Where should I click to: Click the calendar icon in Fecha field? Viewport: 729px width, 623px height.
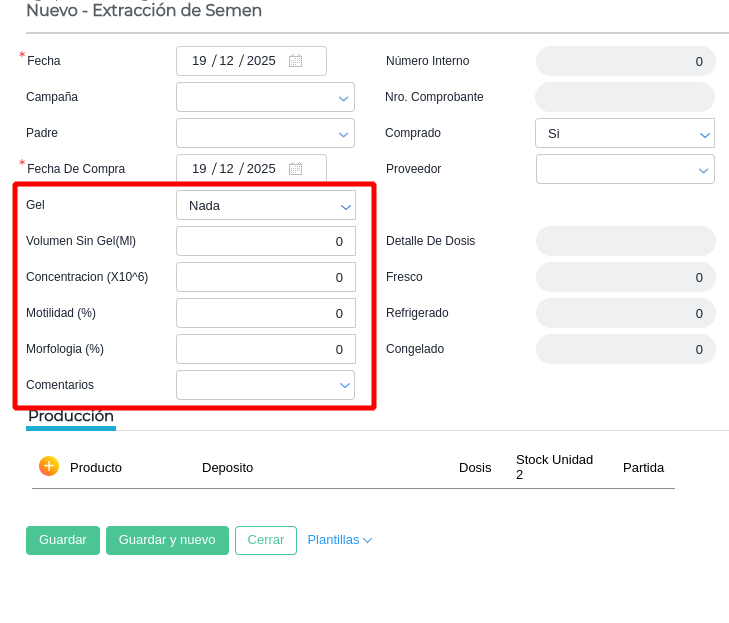click(295, 61)
